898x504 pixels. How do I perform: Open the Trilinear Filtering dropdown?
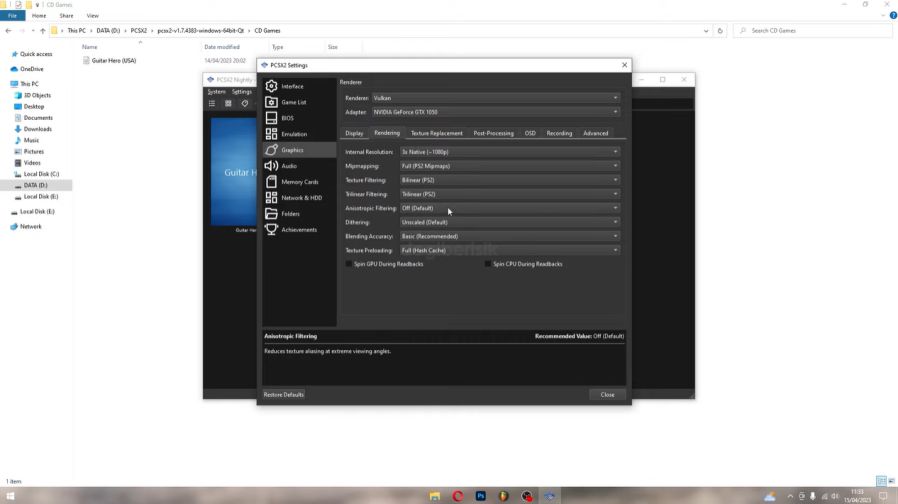click(x=510, y=194)
